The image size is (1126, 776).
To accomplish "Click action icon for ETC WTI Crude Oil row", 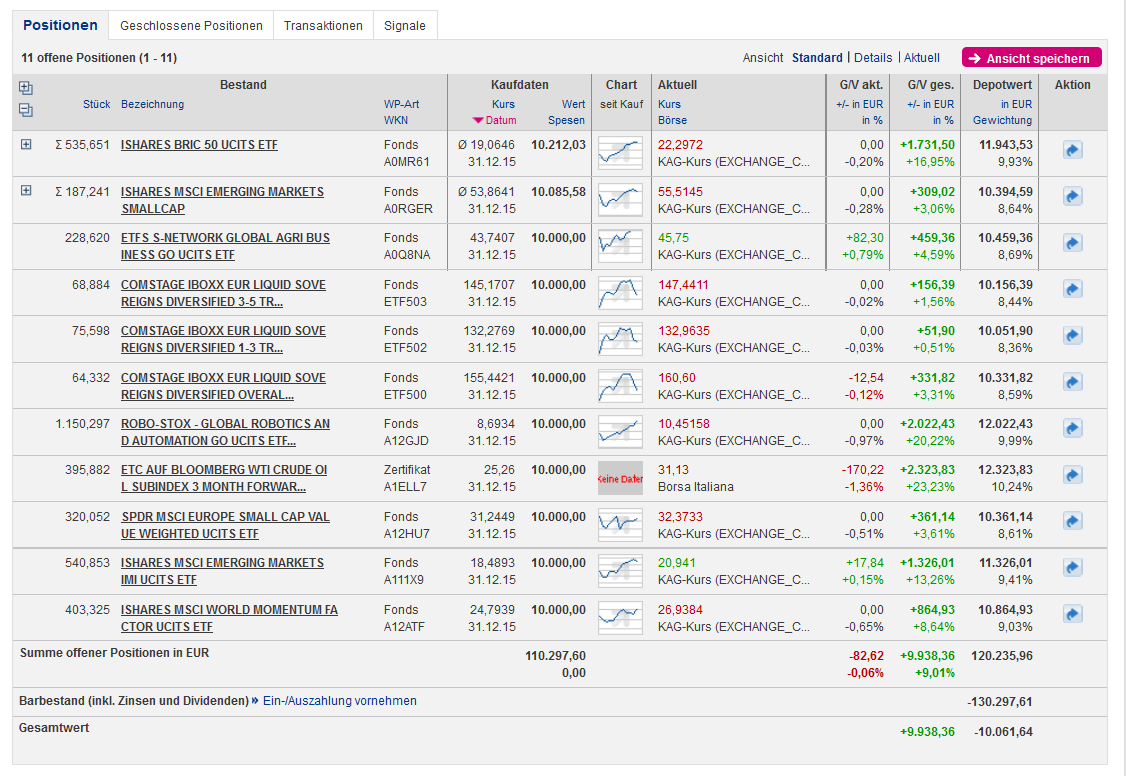I will tap(1072, 475).
